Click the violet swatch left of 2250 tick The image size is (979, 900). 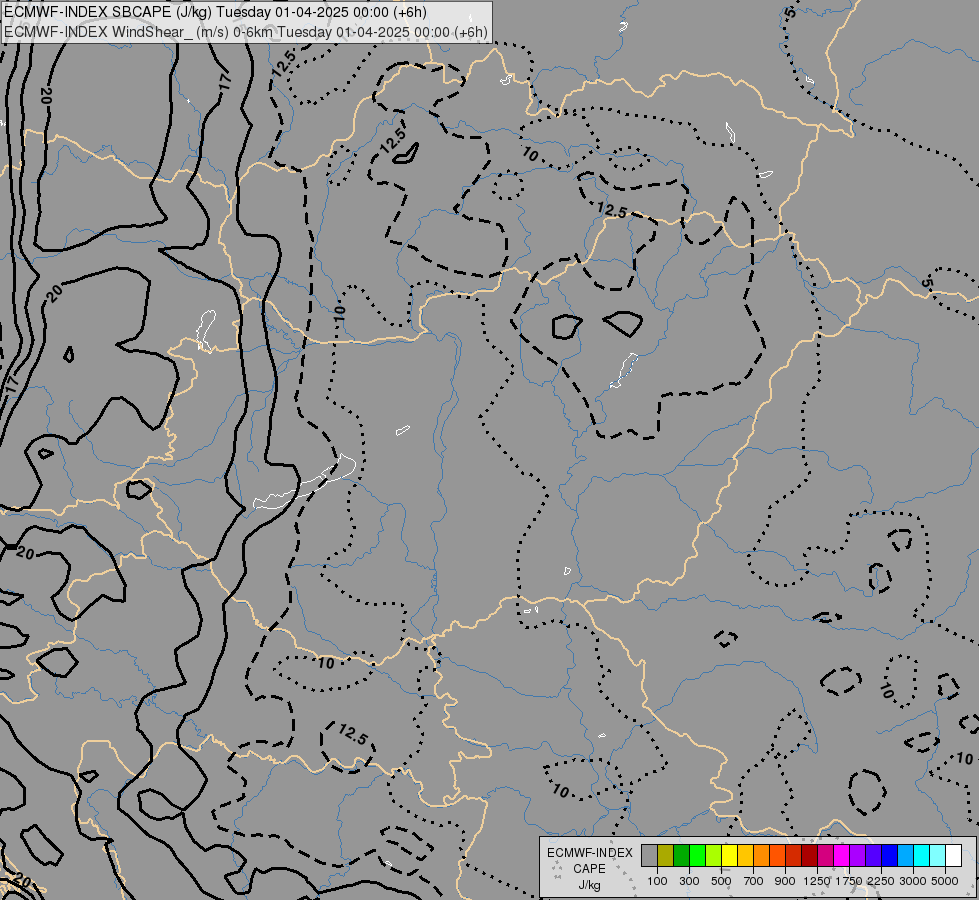pos(873,855)
